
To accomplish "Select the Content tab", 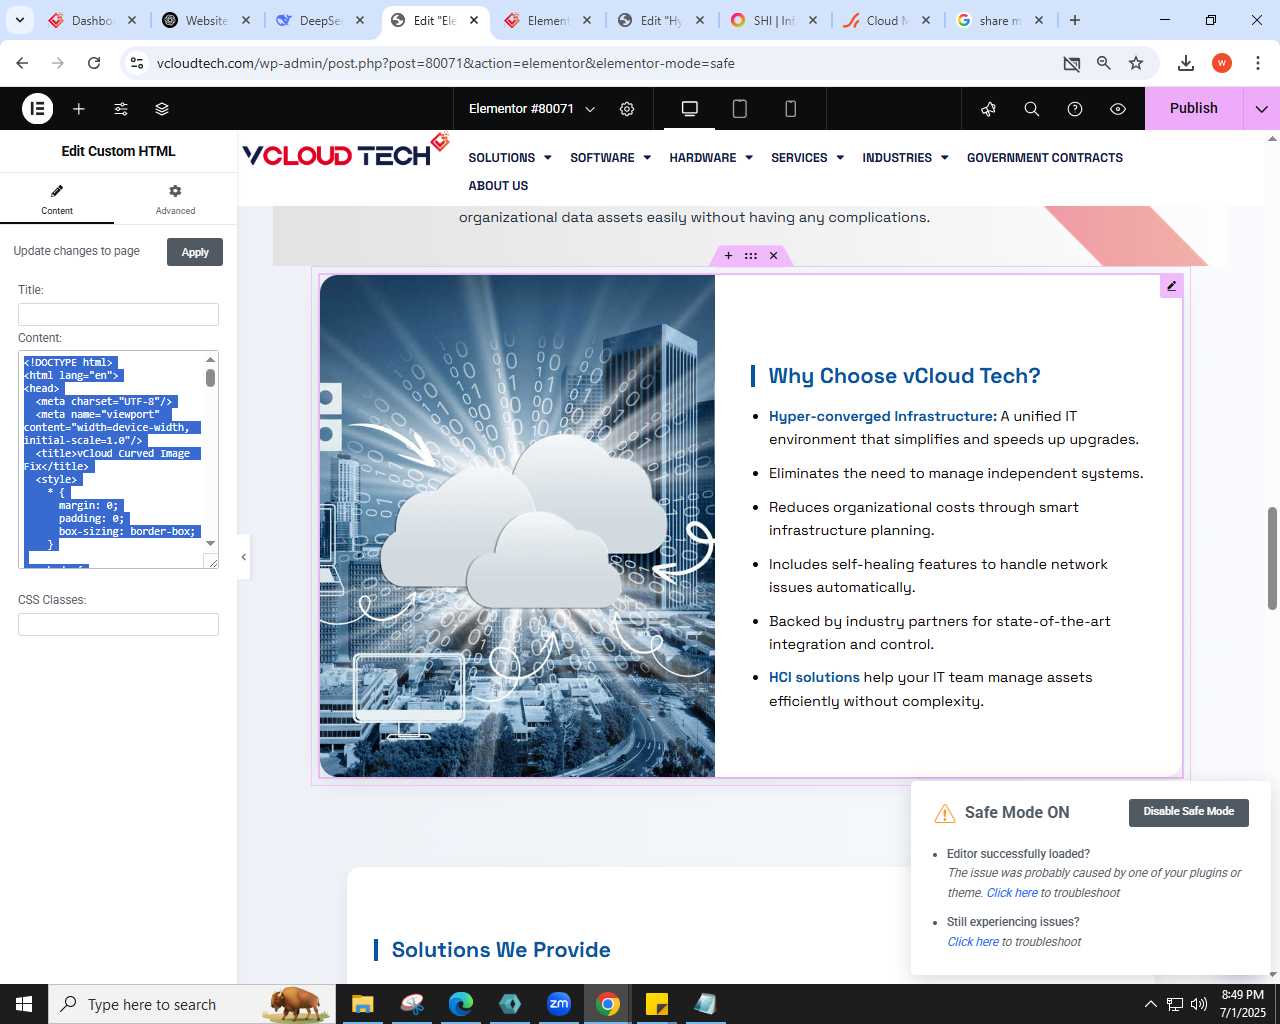I will pyautogui.click(x=57, y=199).
